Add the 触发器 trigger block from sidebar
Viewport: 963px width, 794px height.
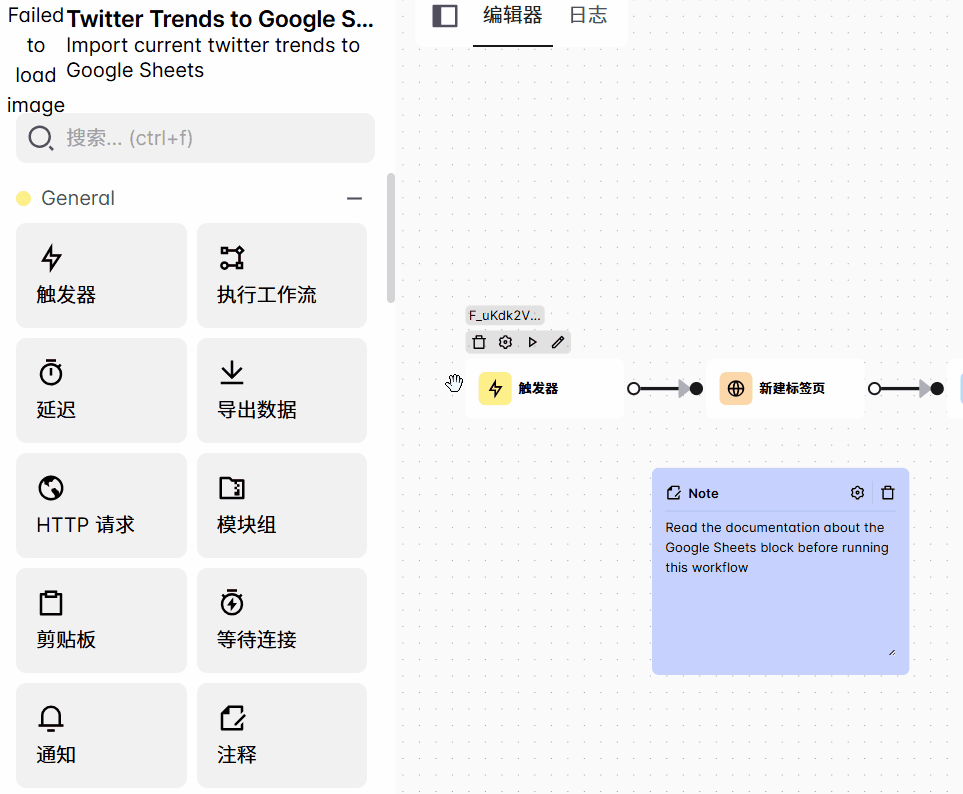(x=101, y=275)
